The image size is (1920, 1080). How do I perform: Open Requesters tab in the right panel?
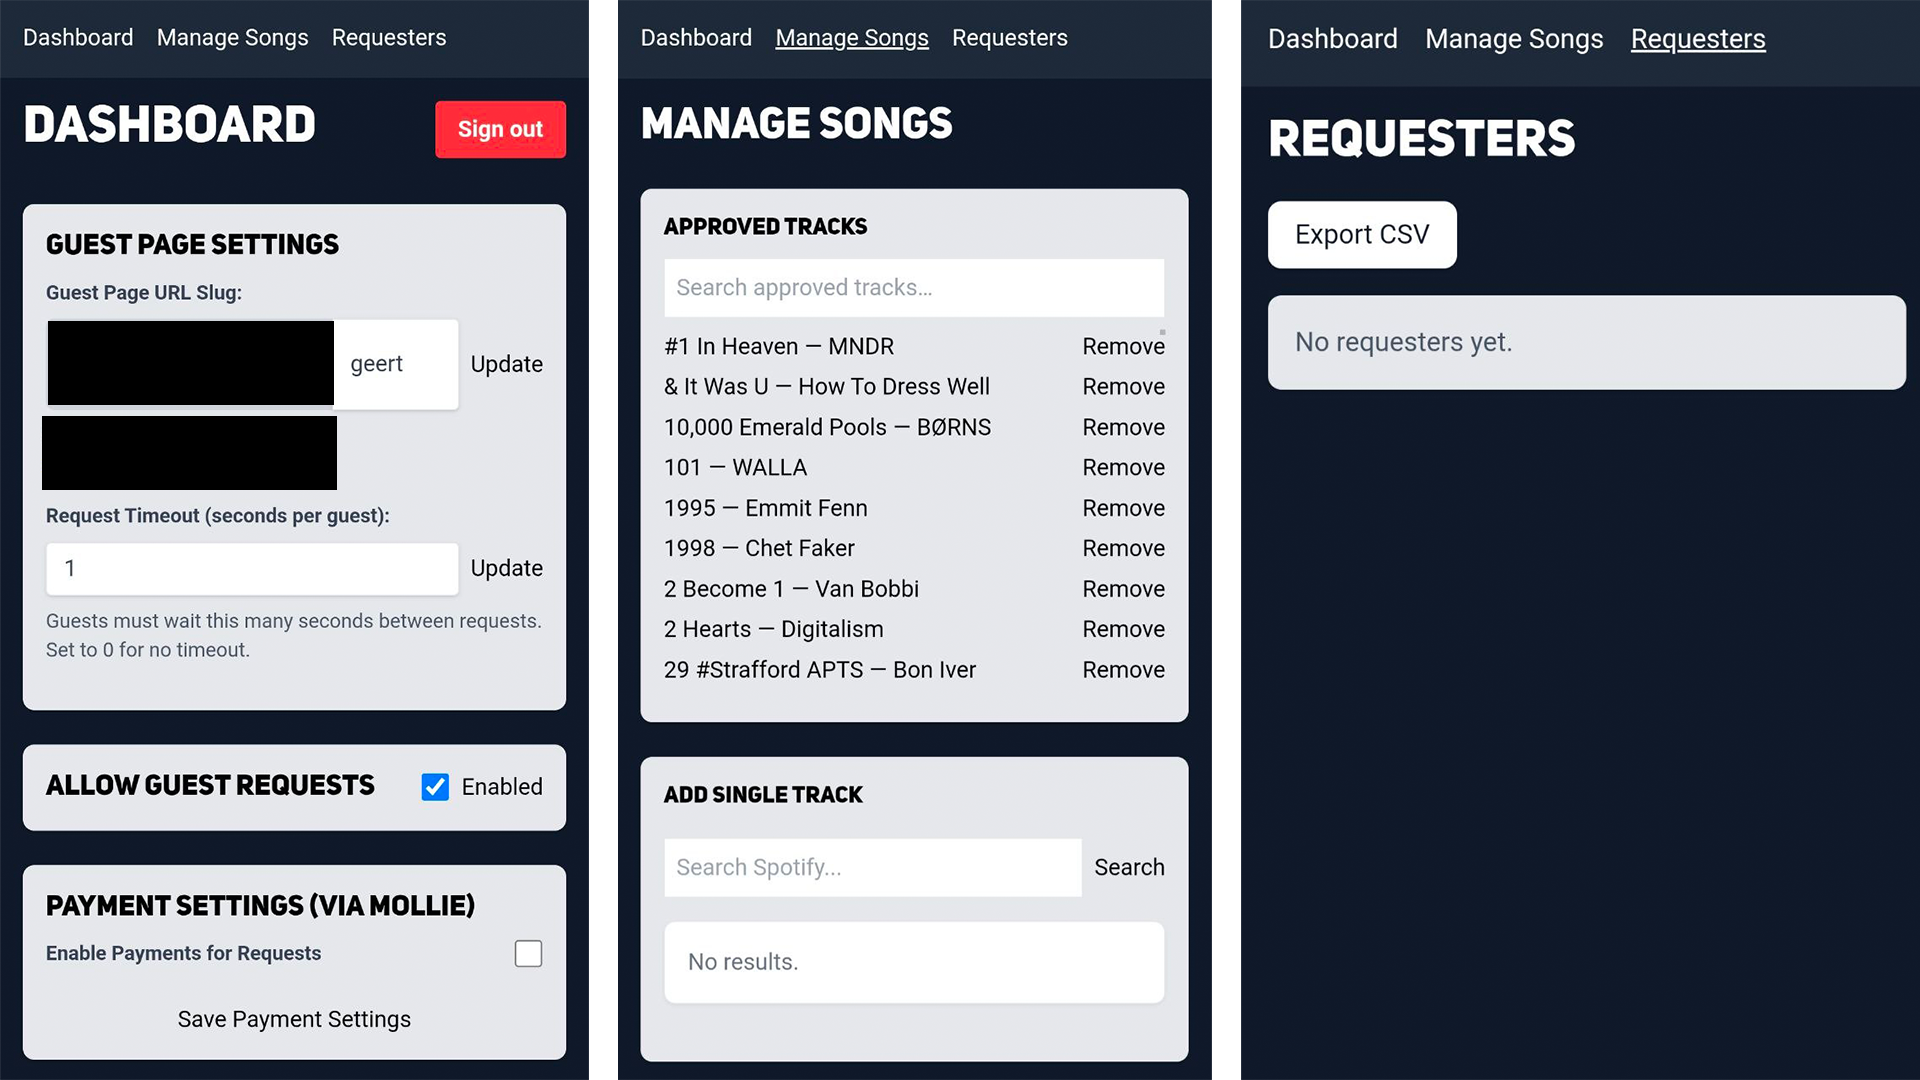coord(1697,39)
